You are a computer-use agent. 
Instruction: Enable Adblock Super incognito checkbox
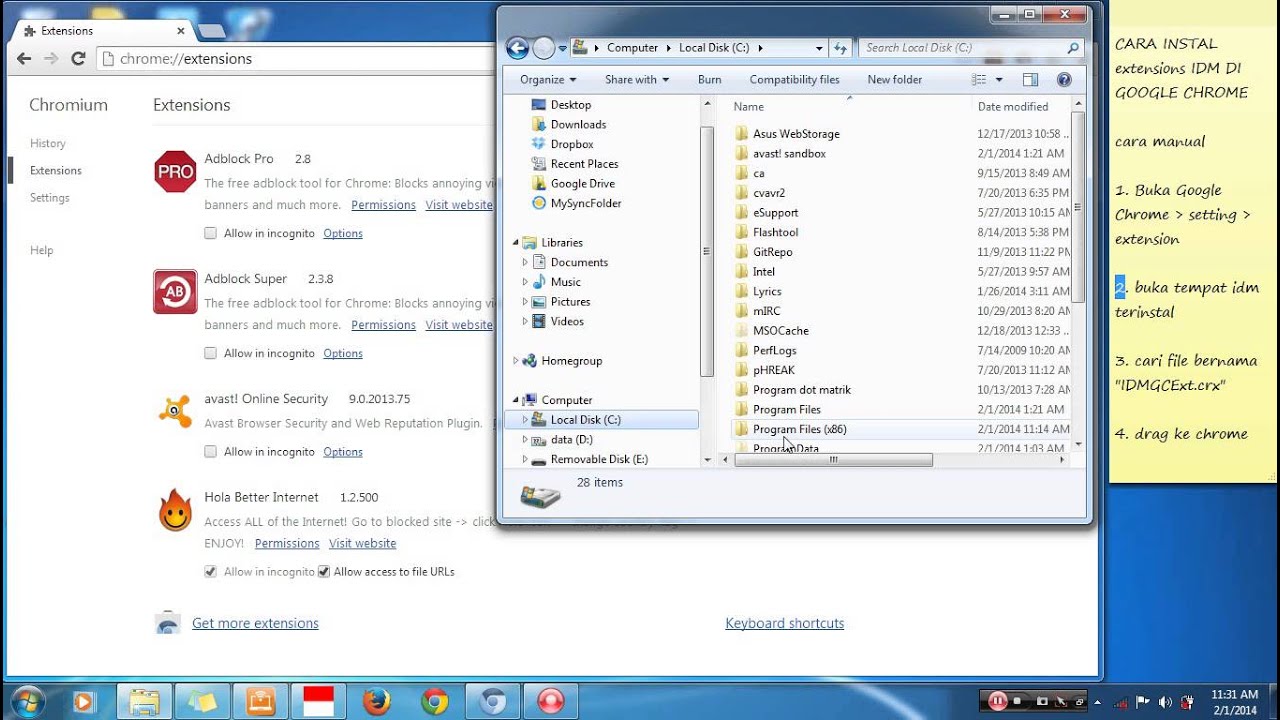click(210, 353)
